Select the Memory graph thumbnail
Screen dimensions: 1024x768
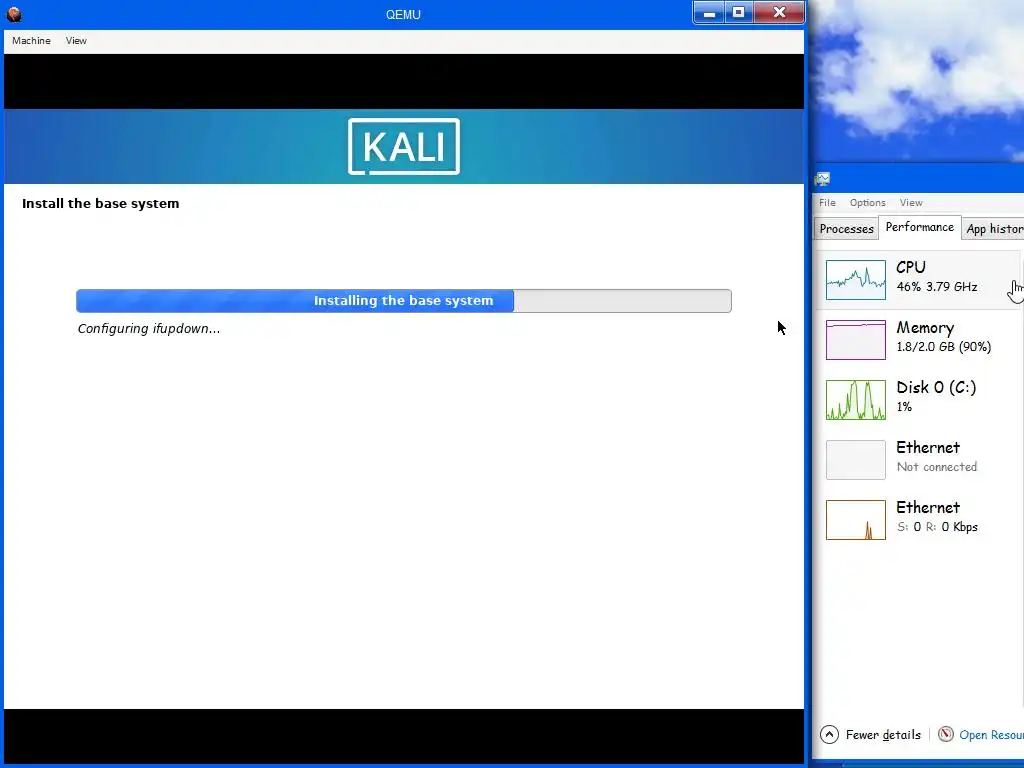tap(856, 340)
